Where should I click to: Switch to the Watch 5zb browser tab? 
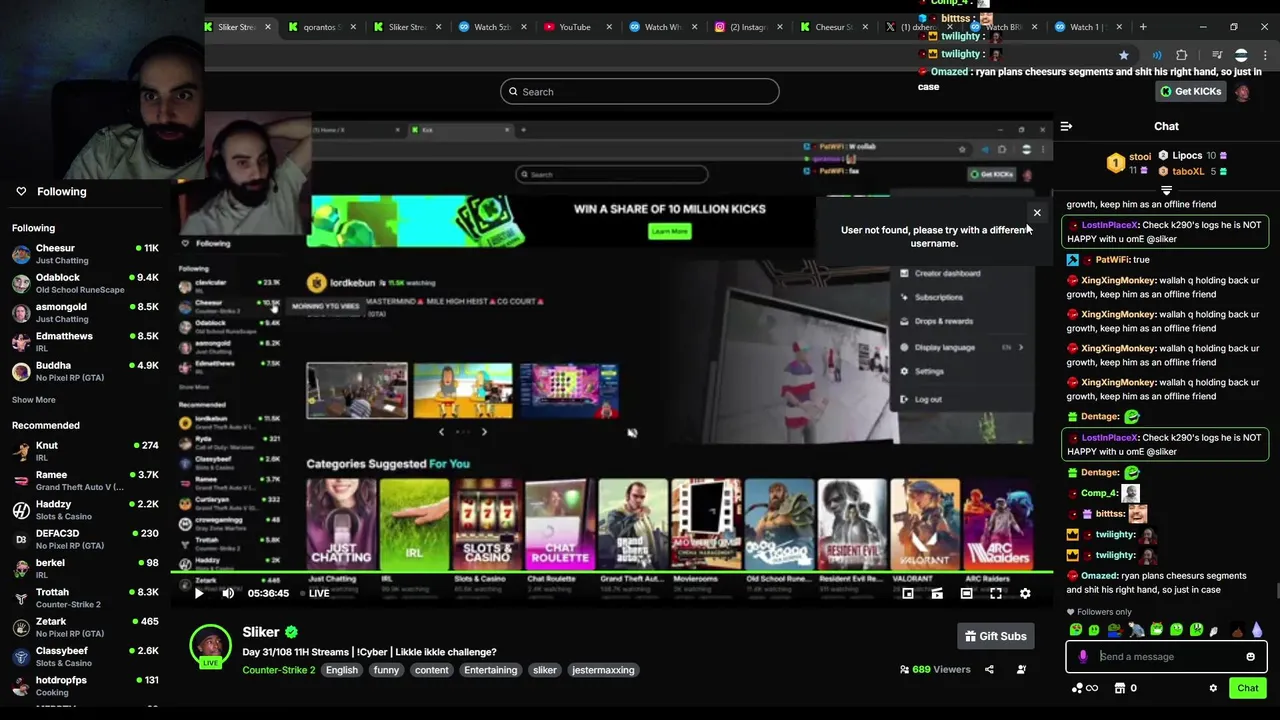pos(490,27)
